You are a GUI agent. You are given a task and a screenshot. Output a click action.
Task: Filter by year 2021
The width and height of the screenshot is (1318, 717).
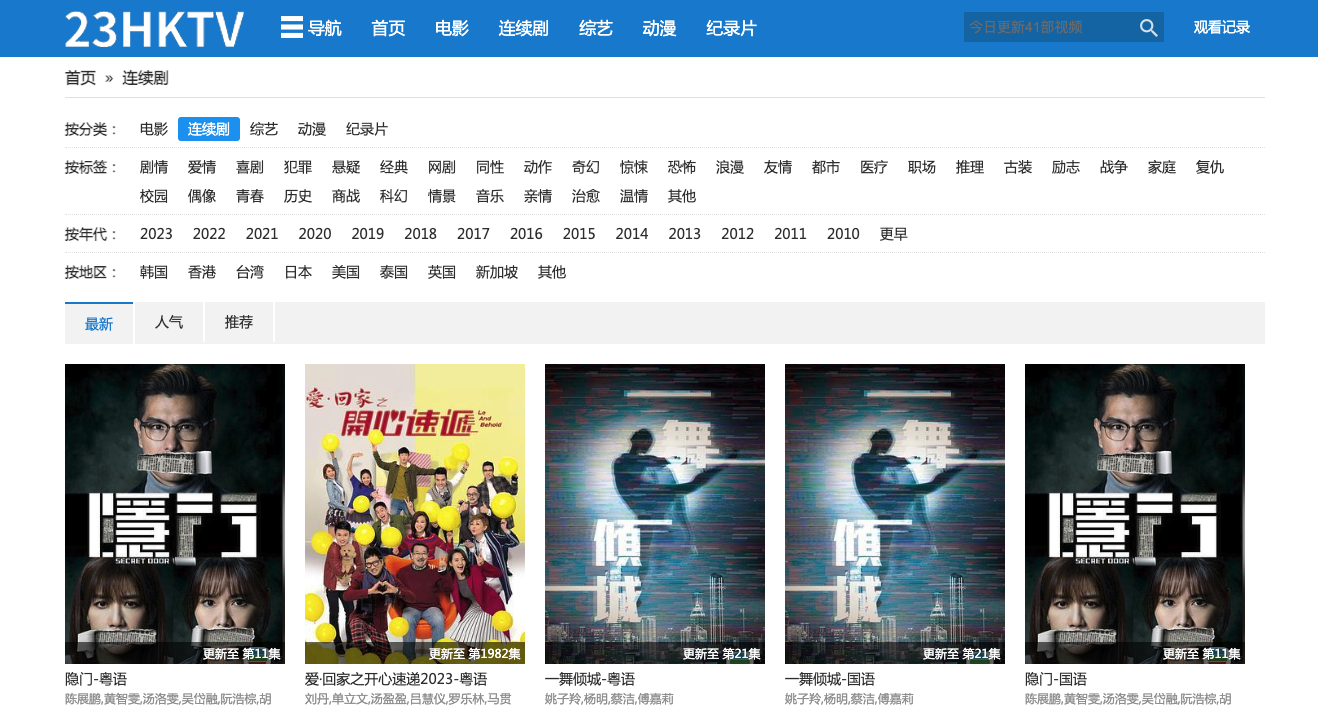point(262,234)
